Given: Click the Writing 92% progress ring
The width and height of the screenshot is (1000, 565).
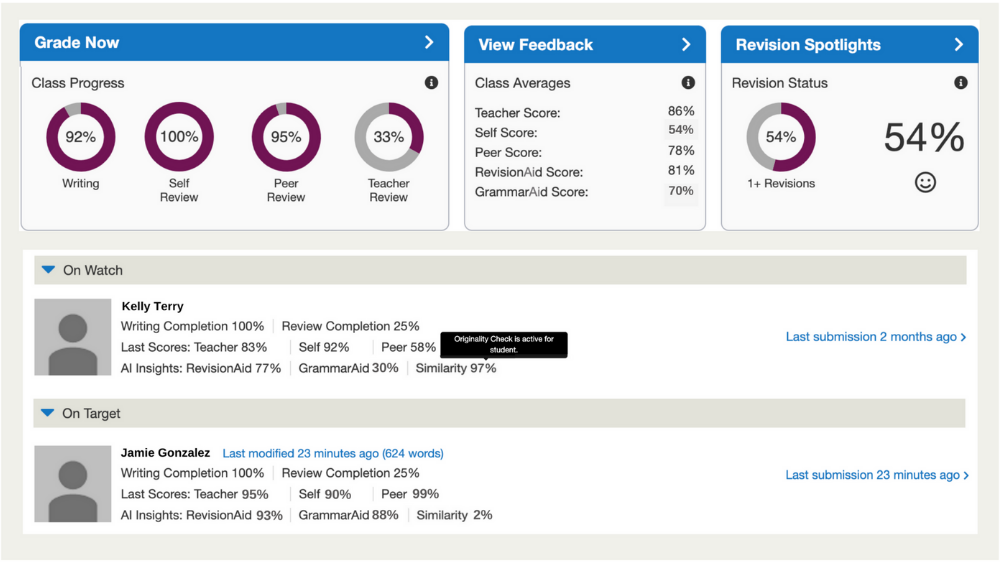Looking at the screenshot, I should (80, 137).
